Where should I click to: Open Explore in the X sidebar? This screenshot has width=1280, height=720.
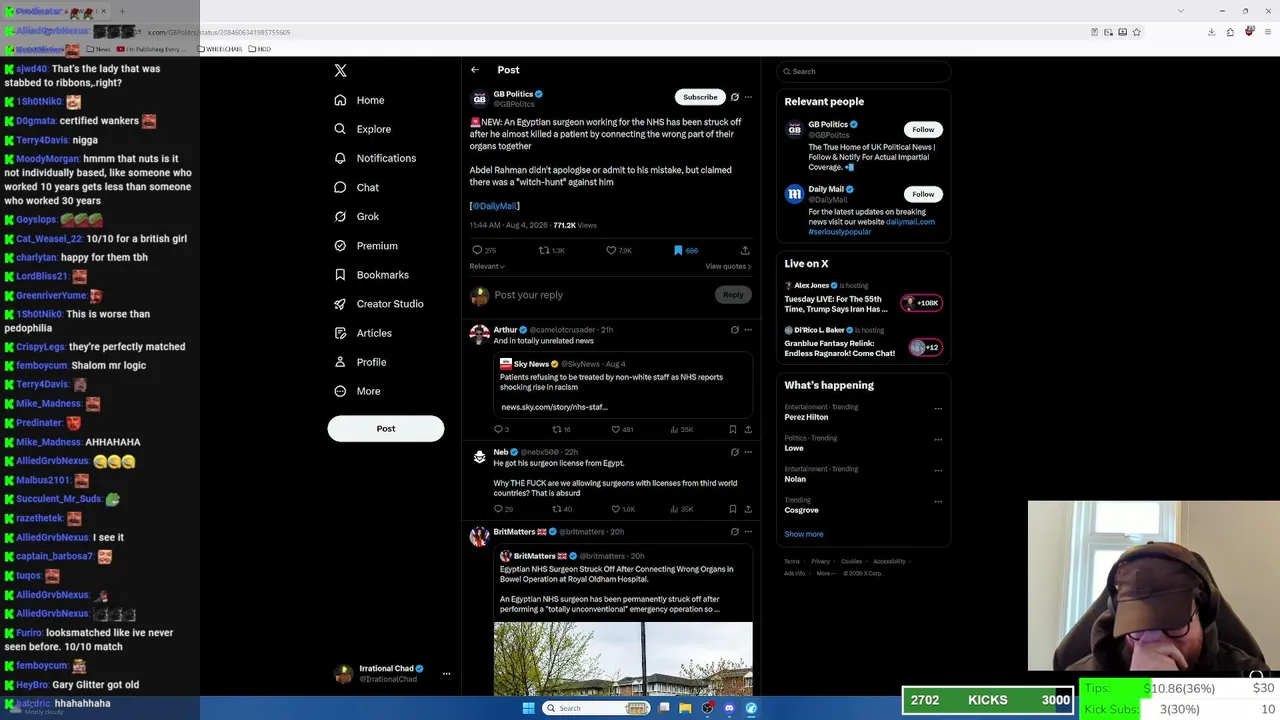[x=362, y=129]
